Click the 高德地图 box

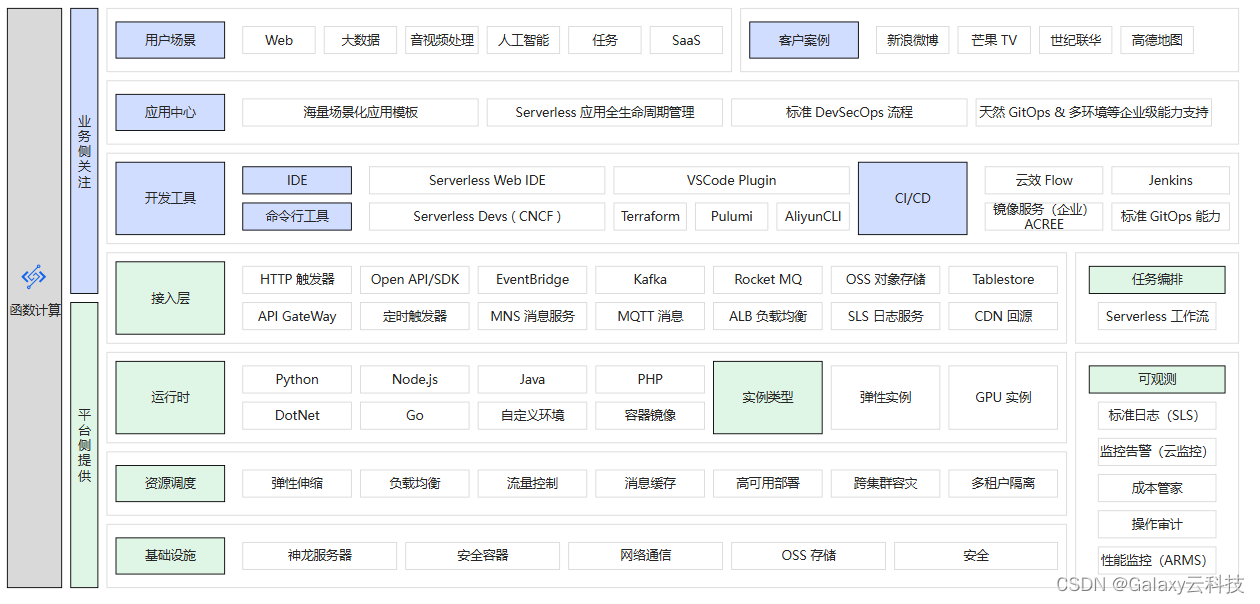(x=1157, y=40)
